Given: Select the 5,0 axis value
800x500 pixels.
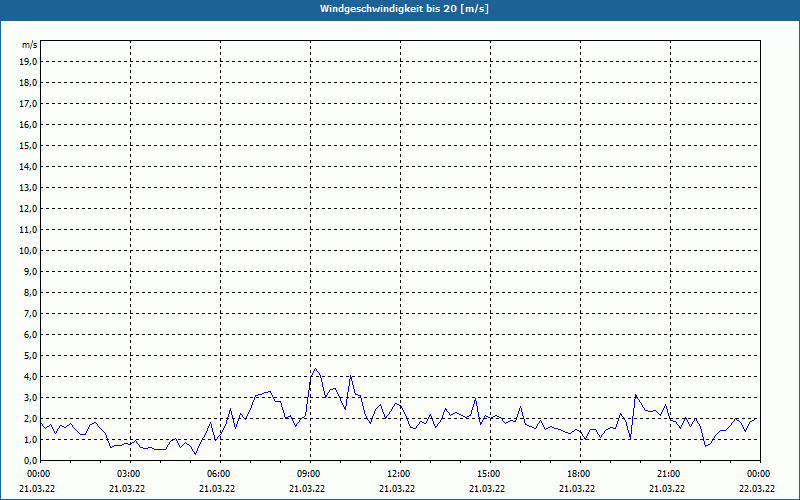Looking at the screenshot, I should click(x=30, y=356).
